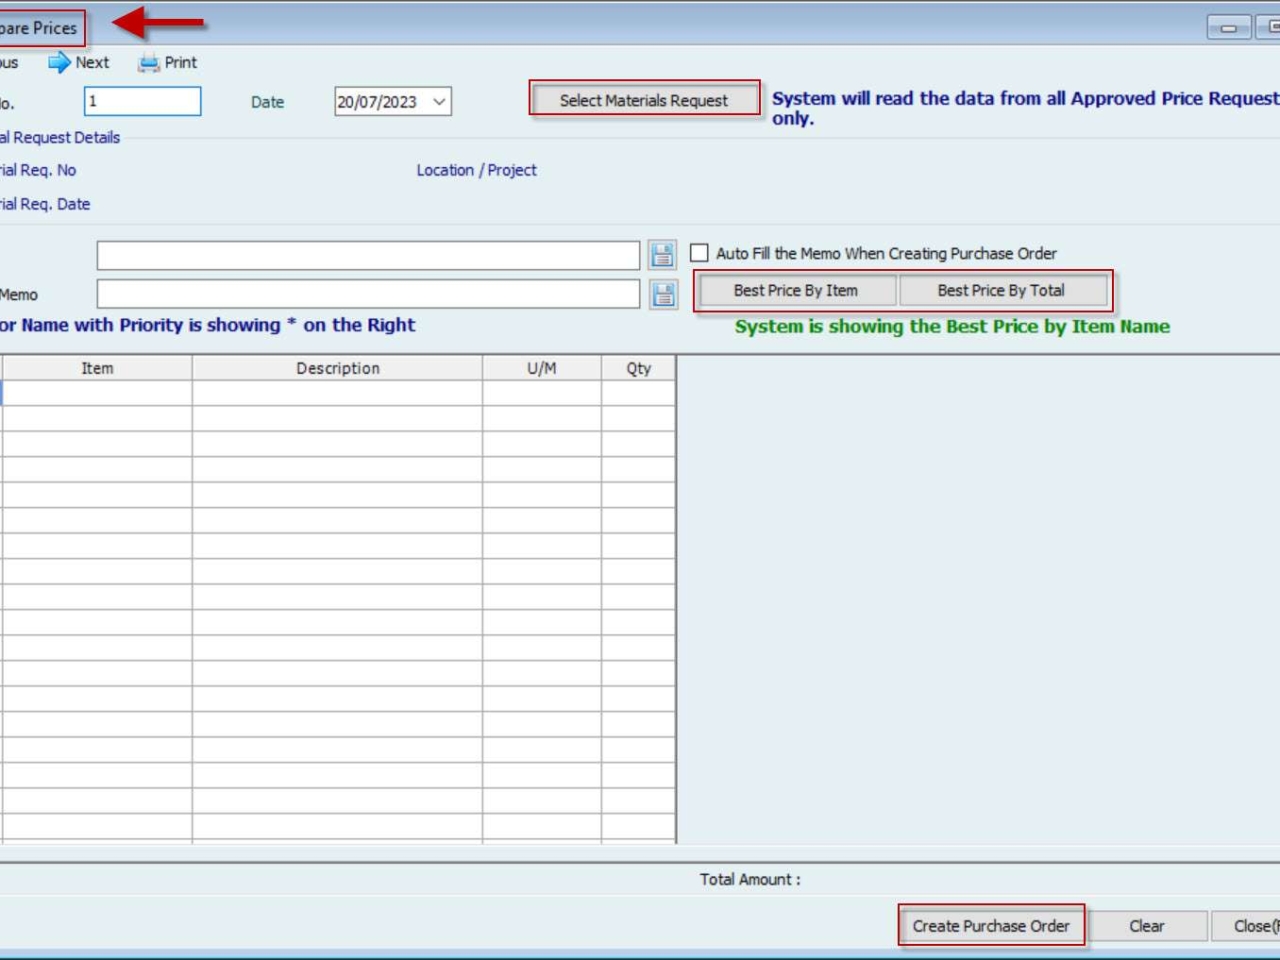Click the save icon beside the upper memo field

tap(662, 255)
